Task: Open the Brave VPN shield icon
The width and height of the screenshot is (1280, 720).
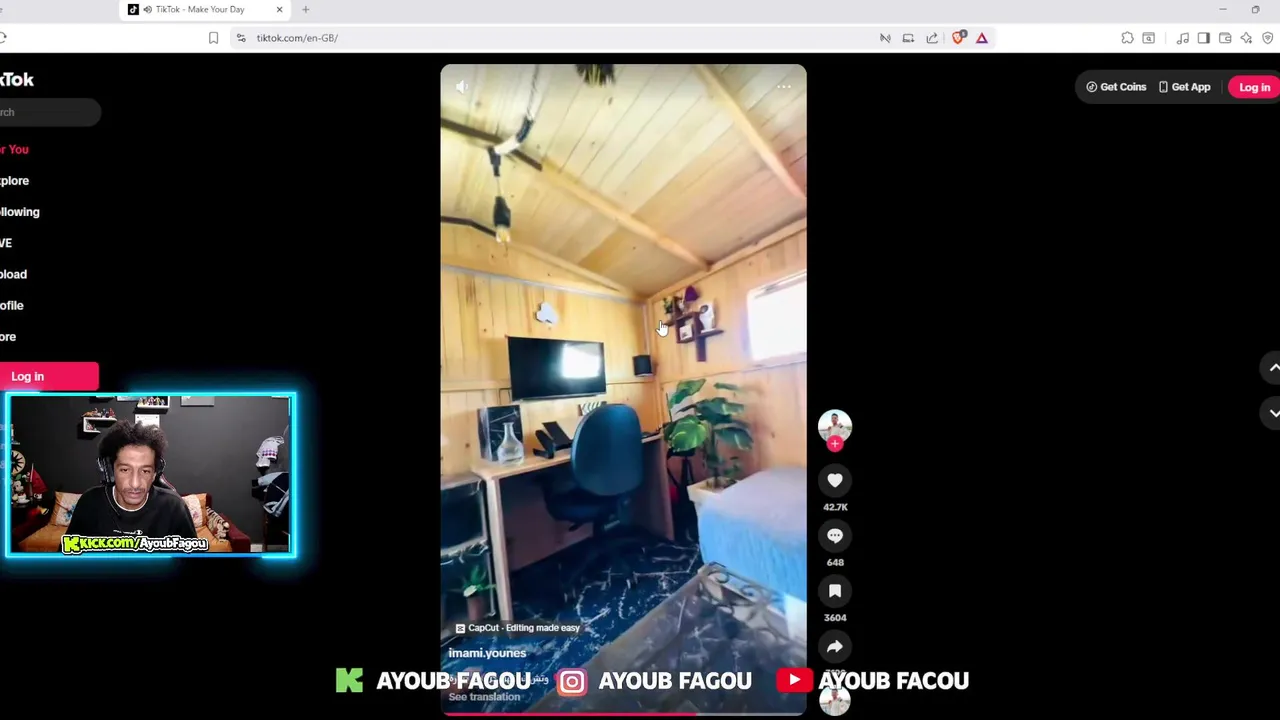Action: (1268, 38)
